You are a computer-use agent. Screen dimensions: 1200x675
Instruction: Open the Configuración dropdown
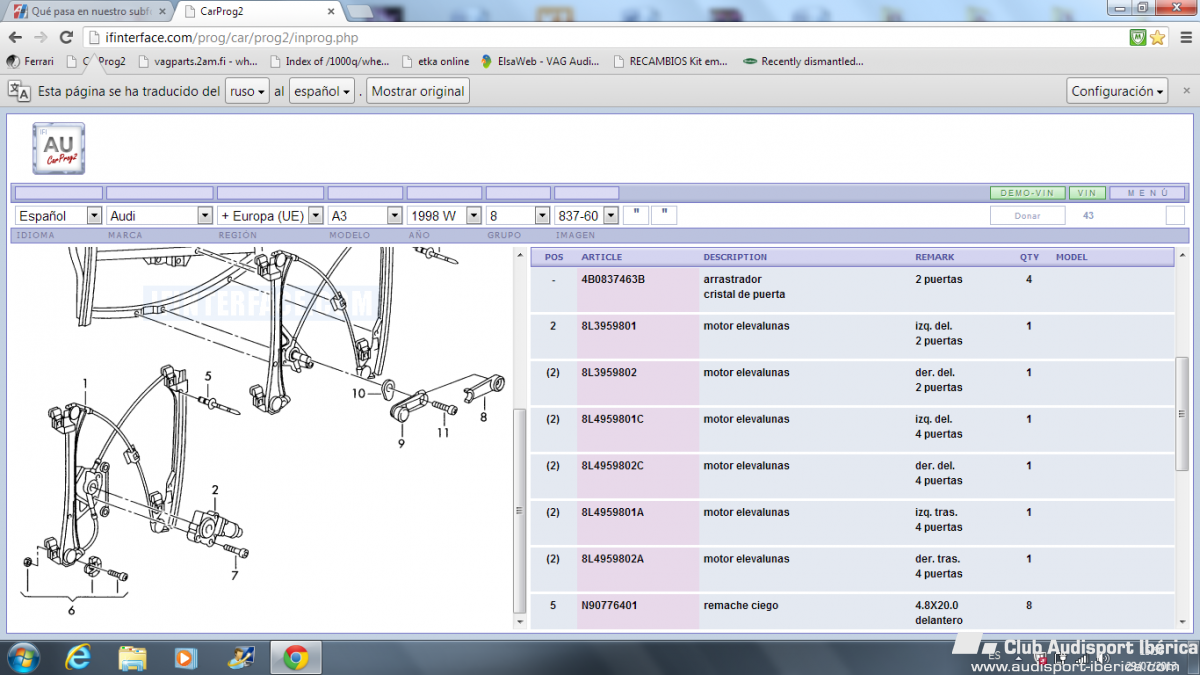(x=1118, y=91)
